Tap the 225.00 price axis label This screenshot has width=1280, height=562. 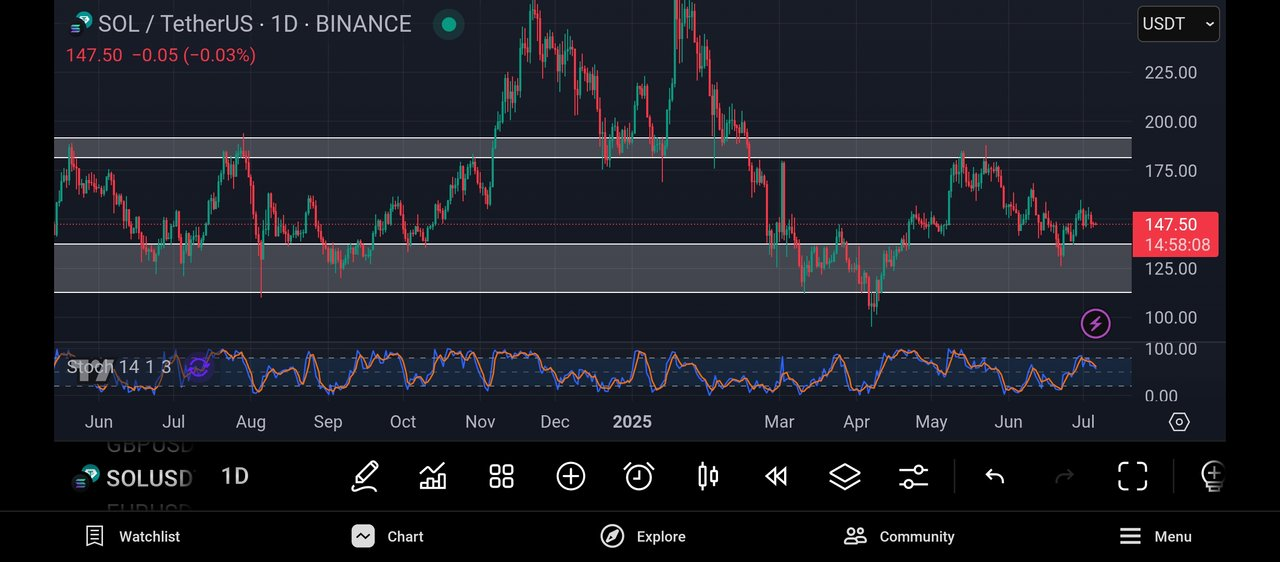(x=1171, y=73)
